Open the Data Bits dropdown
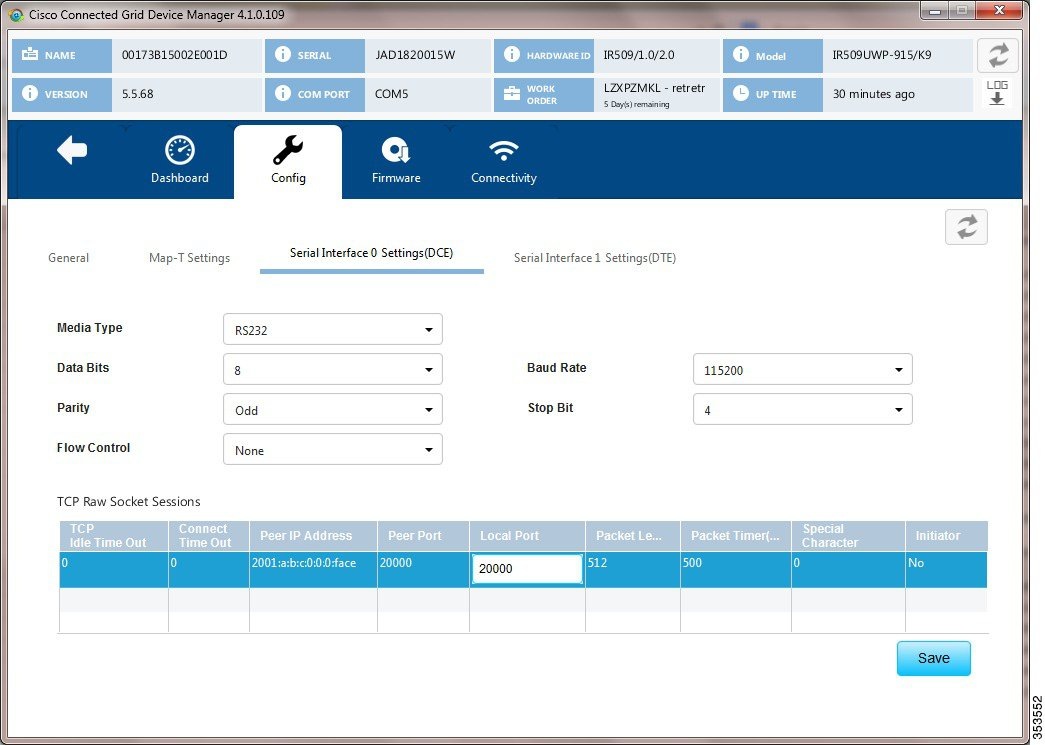The height and width of the screenshot is (745, 1045). click(333, 369)
